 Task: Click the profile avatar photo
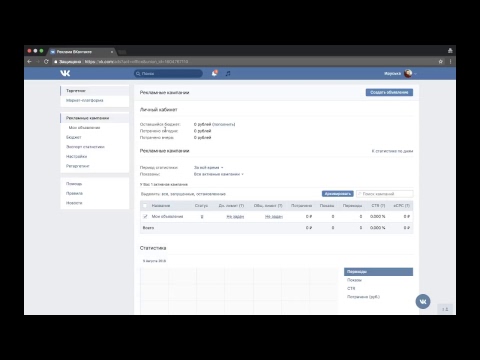[x=408, y=73]
